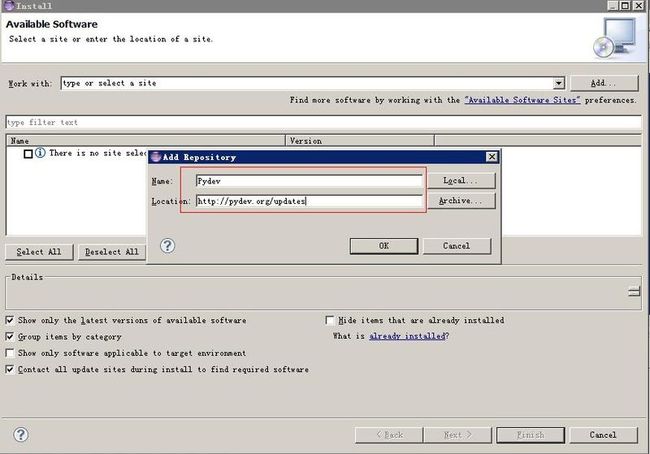Click the Finish button

click(531, 435)
